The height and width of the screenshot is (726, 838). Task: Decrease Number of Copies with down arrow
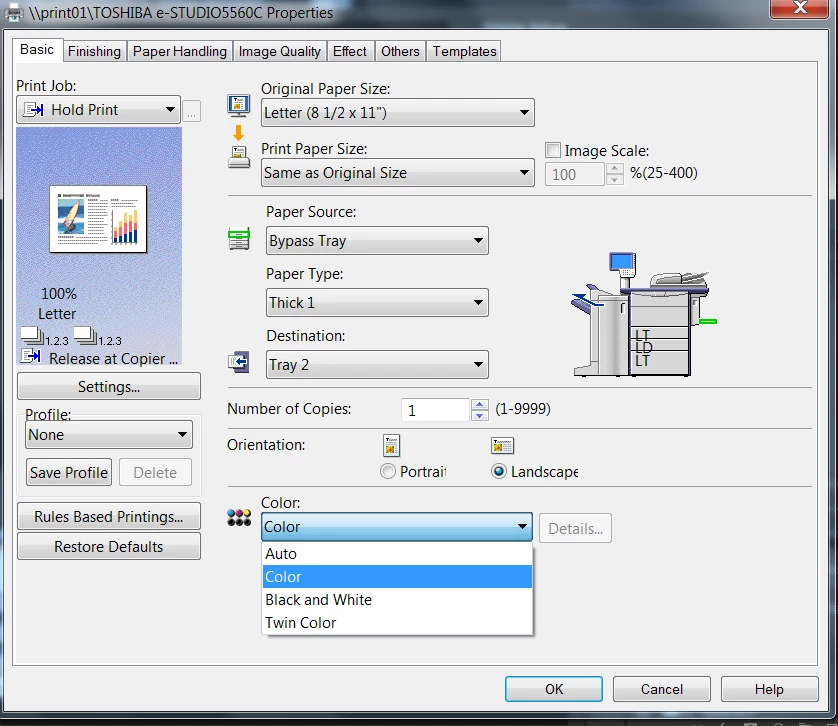480,415
